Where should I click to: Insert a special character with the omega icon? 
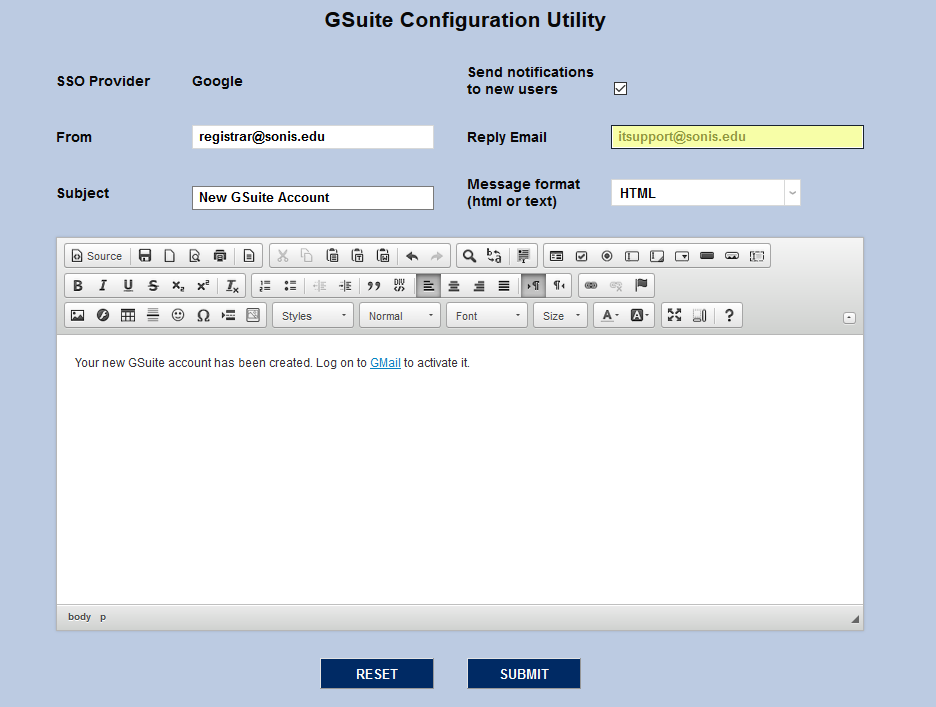203,315
